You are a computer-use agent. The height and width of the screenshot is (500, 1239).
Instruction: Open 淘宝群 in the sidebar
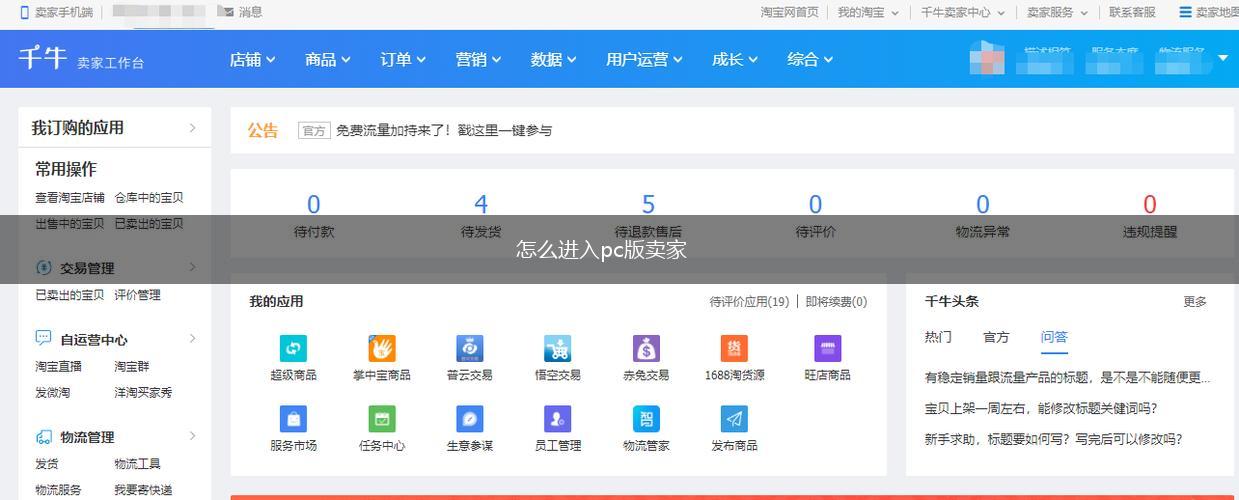point(131,367)
